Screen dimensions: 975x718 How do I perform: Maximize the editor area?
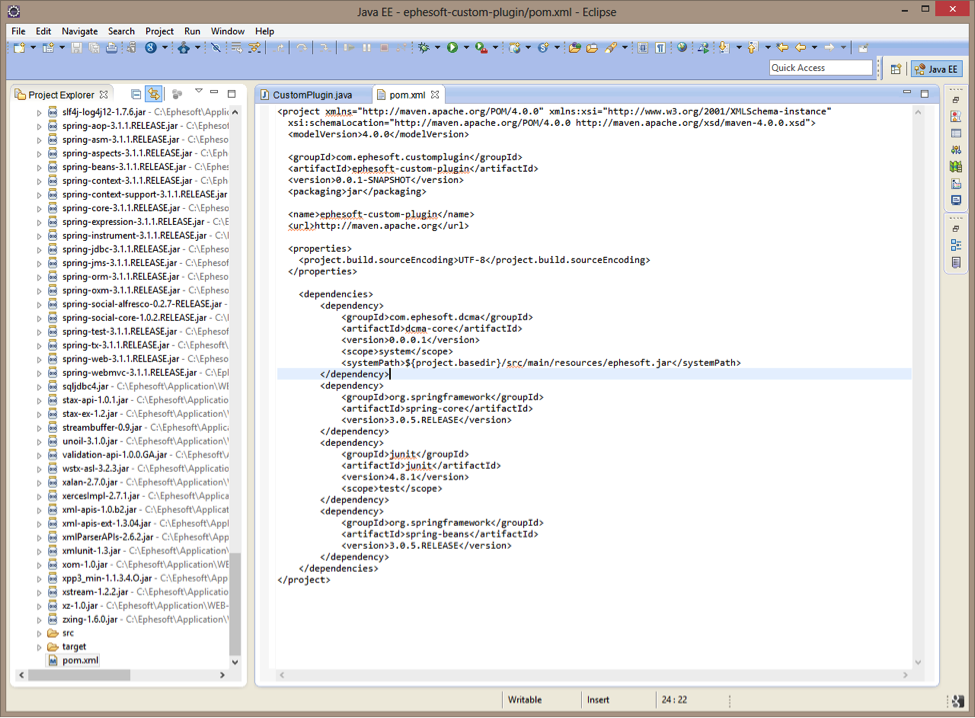point(925,94)
